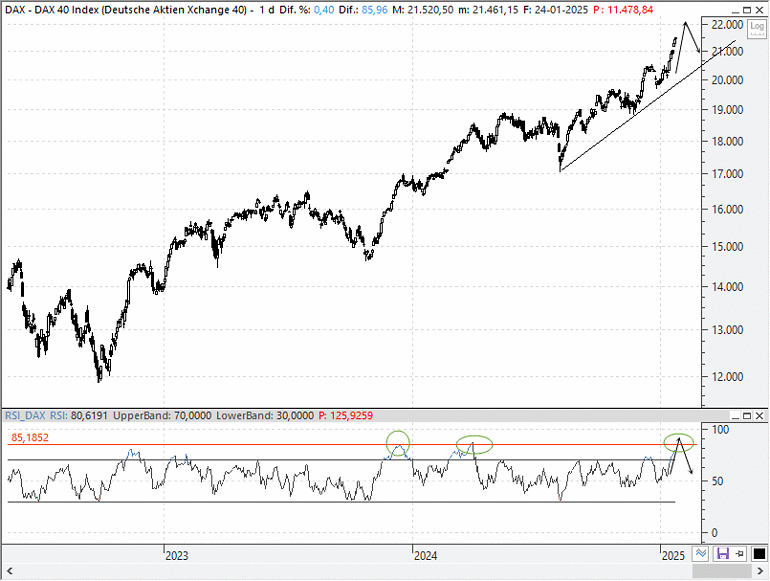Click the orange 85,1852 level label
This screenshot has height=581, width=770.
tap(30, 438)
